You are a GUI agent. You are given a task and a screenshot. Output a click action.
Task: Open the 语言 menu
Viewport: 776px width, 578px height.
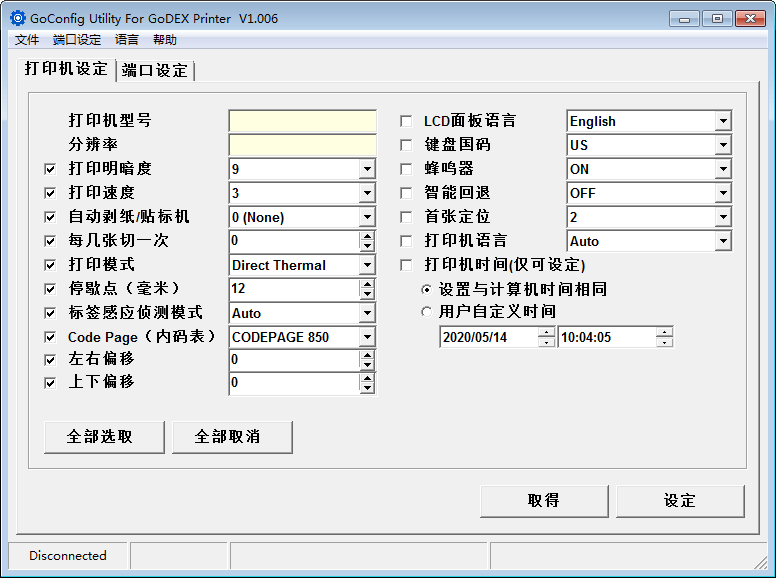(x=127, y=40)
